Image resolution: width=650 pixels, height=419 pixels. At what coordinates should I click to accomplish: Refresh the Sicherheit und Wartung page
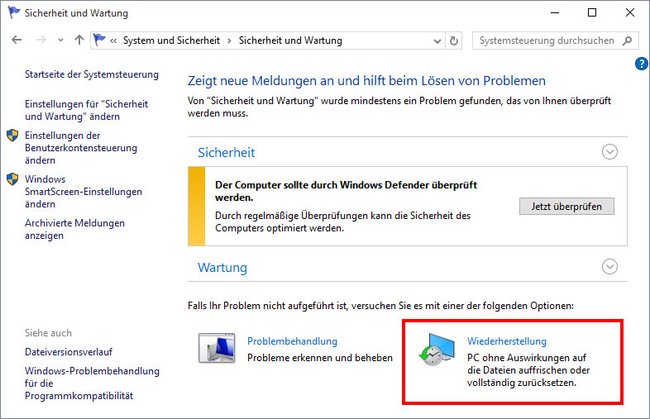pos(454,41)
